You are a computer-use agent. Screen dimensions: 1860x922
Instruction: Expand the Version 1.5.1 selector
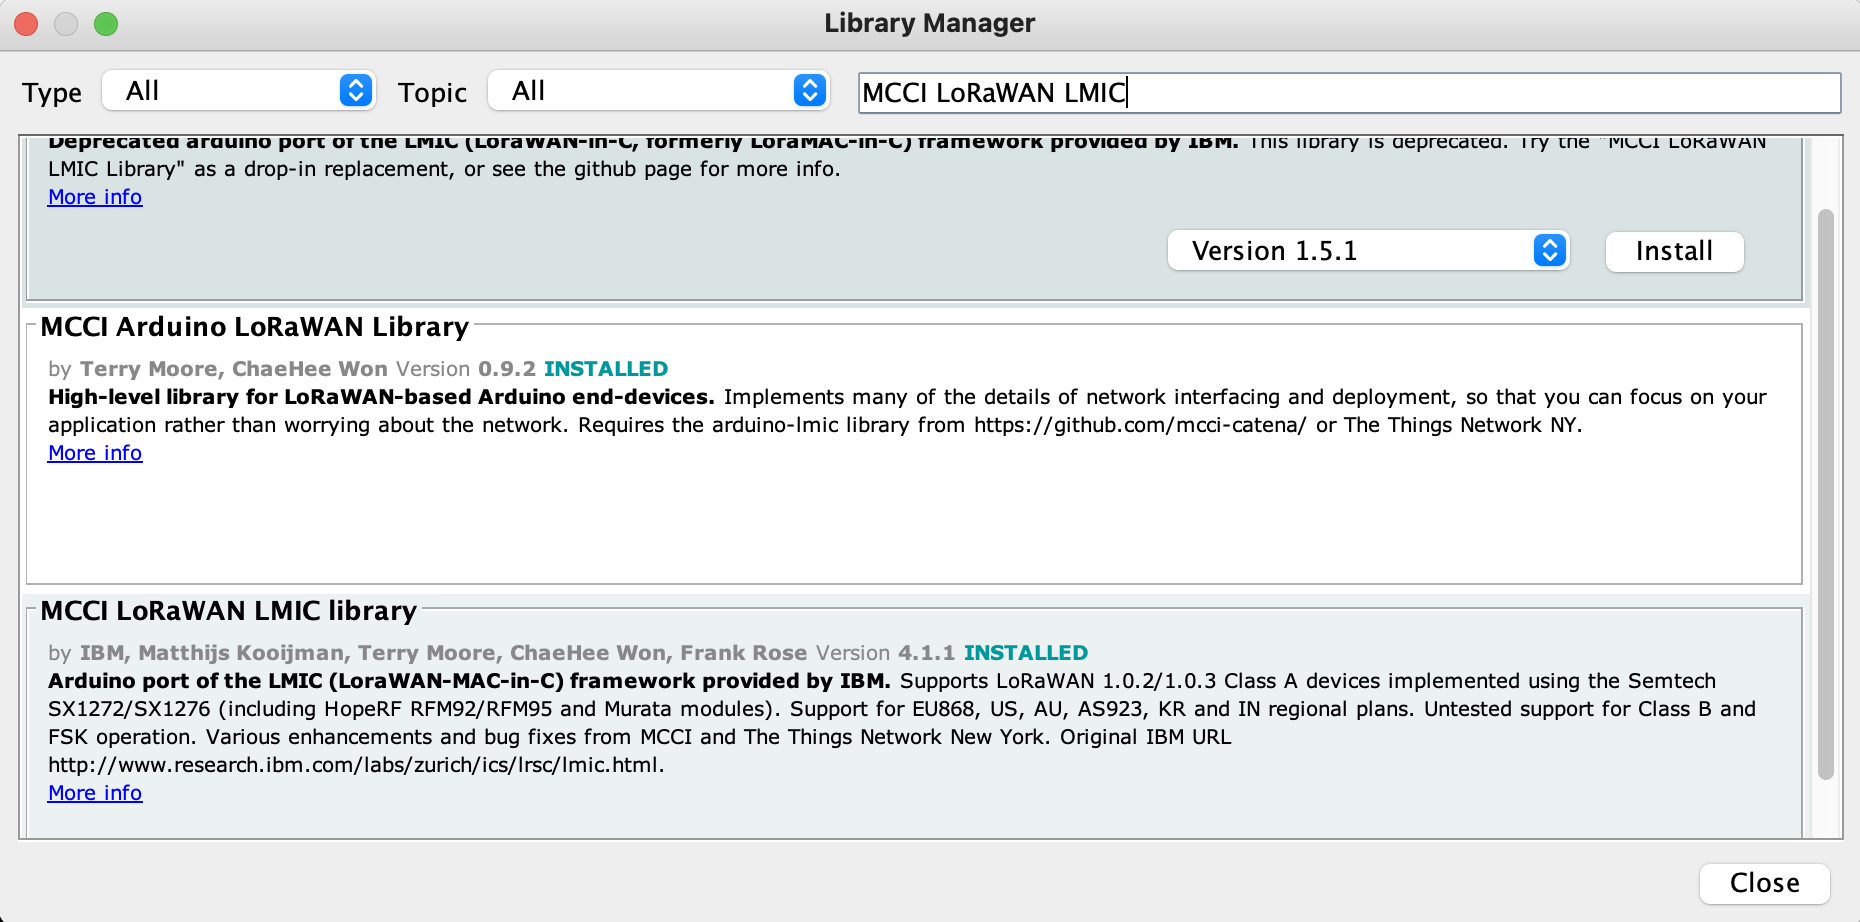[1367, 251]
